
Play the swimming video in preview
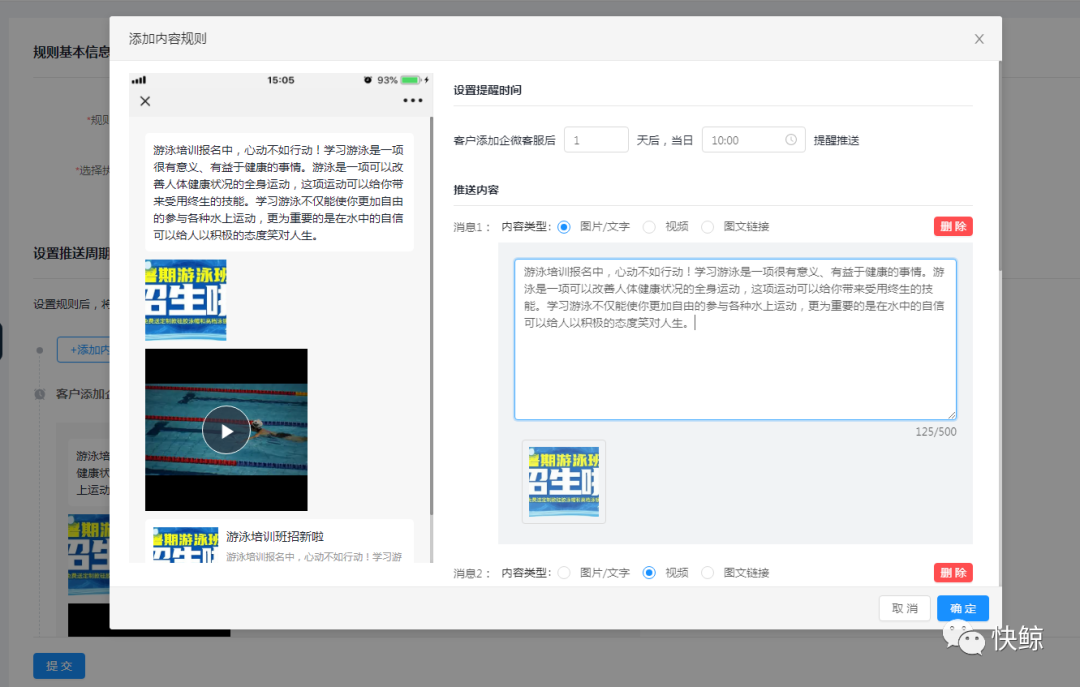[226, 430]
